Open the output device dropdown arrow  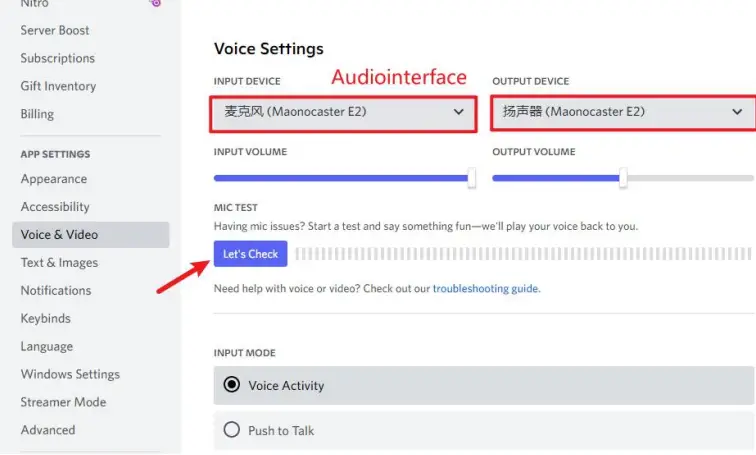[738, 112]
